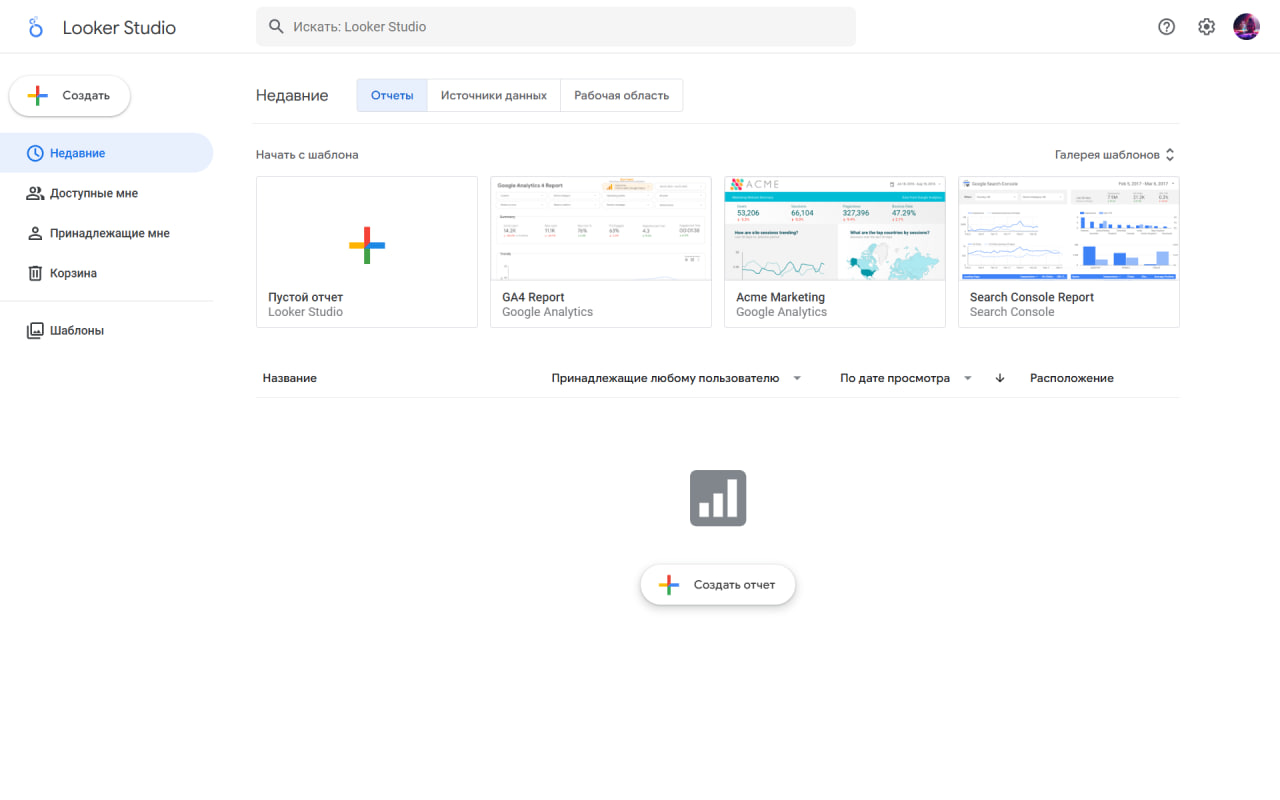Click the search magnifier icon
This screenshot has height=800, width=1280.
tap(277, 27)
